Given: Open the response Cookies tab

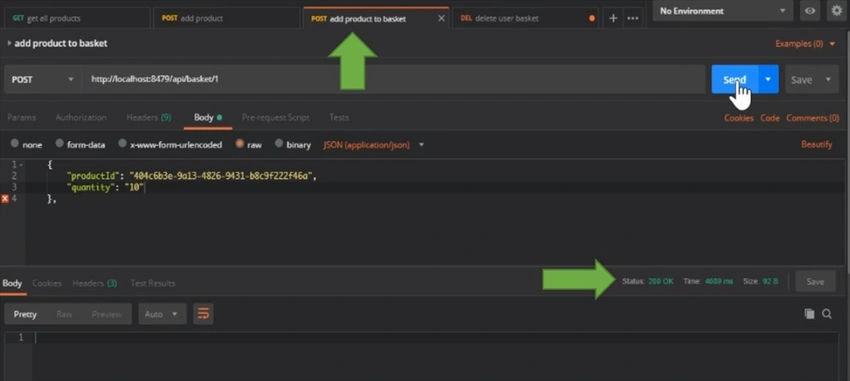Looking at the screenshot, I should (x=47, y=283).
